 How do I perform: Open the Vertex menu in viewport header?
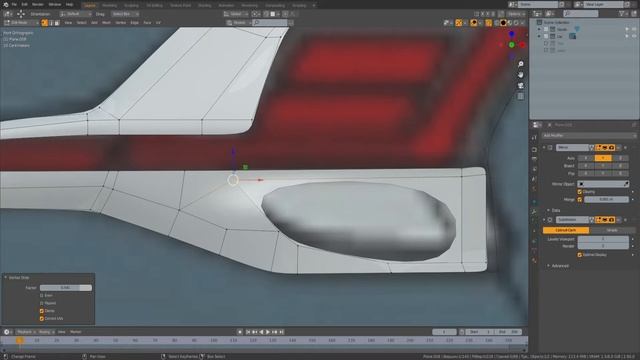[x=120, y=23]
